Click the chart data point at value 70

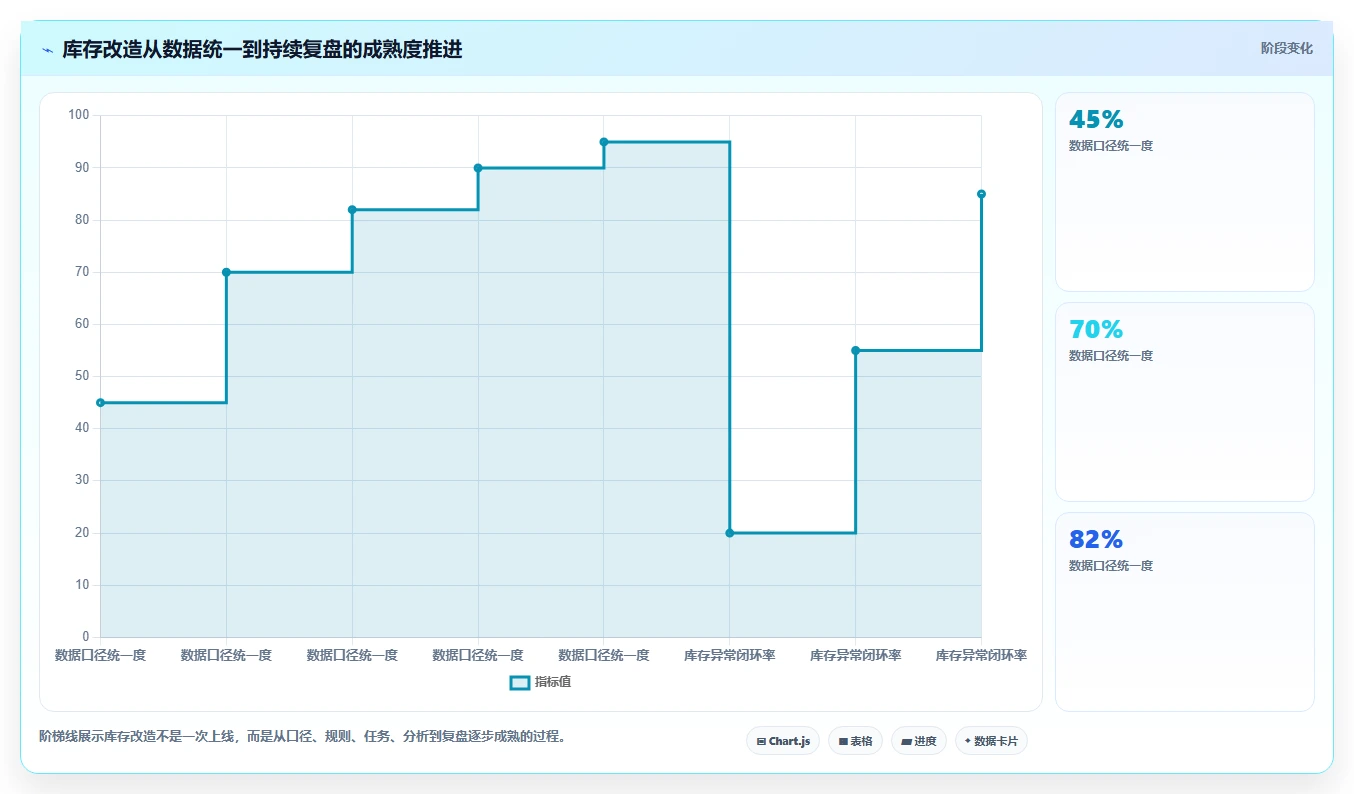coord(226,272)
